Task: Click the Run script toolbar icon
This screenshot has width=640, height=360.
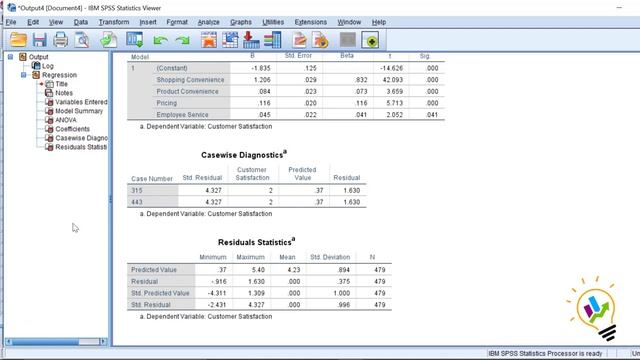Action: (x=320, y=40)
